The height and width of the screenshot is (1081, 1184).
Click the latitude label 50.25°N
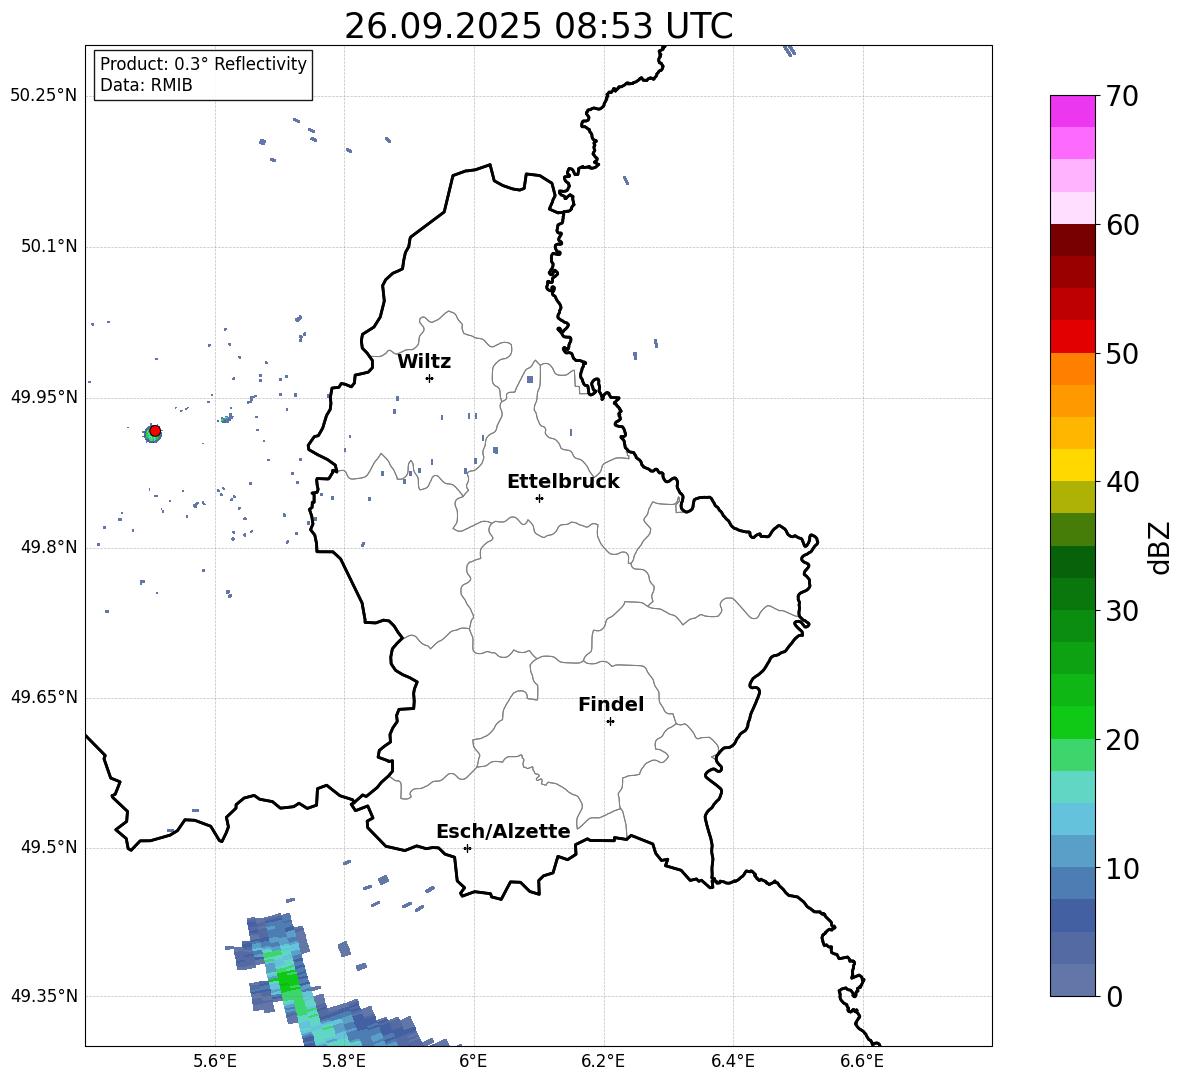[44, 96]
